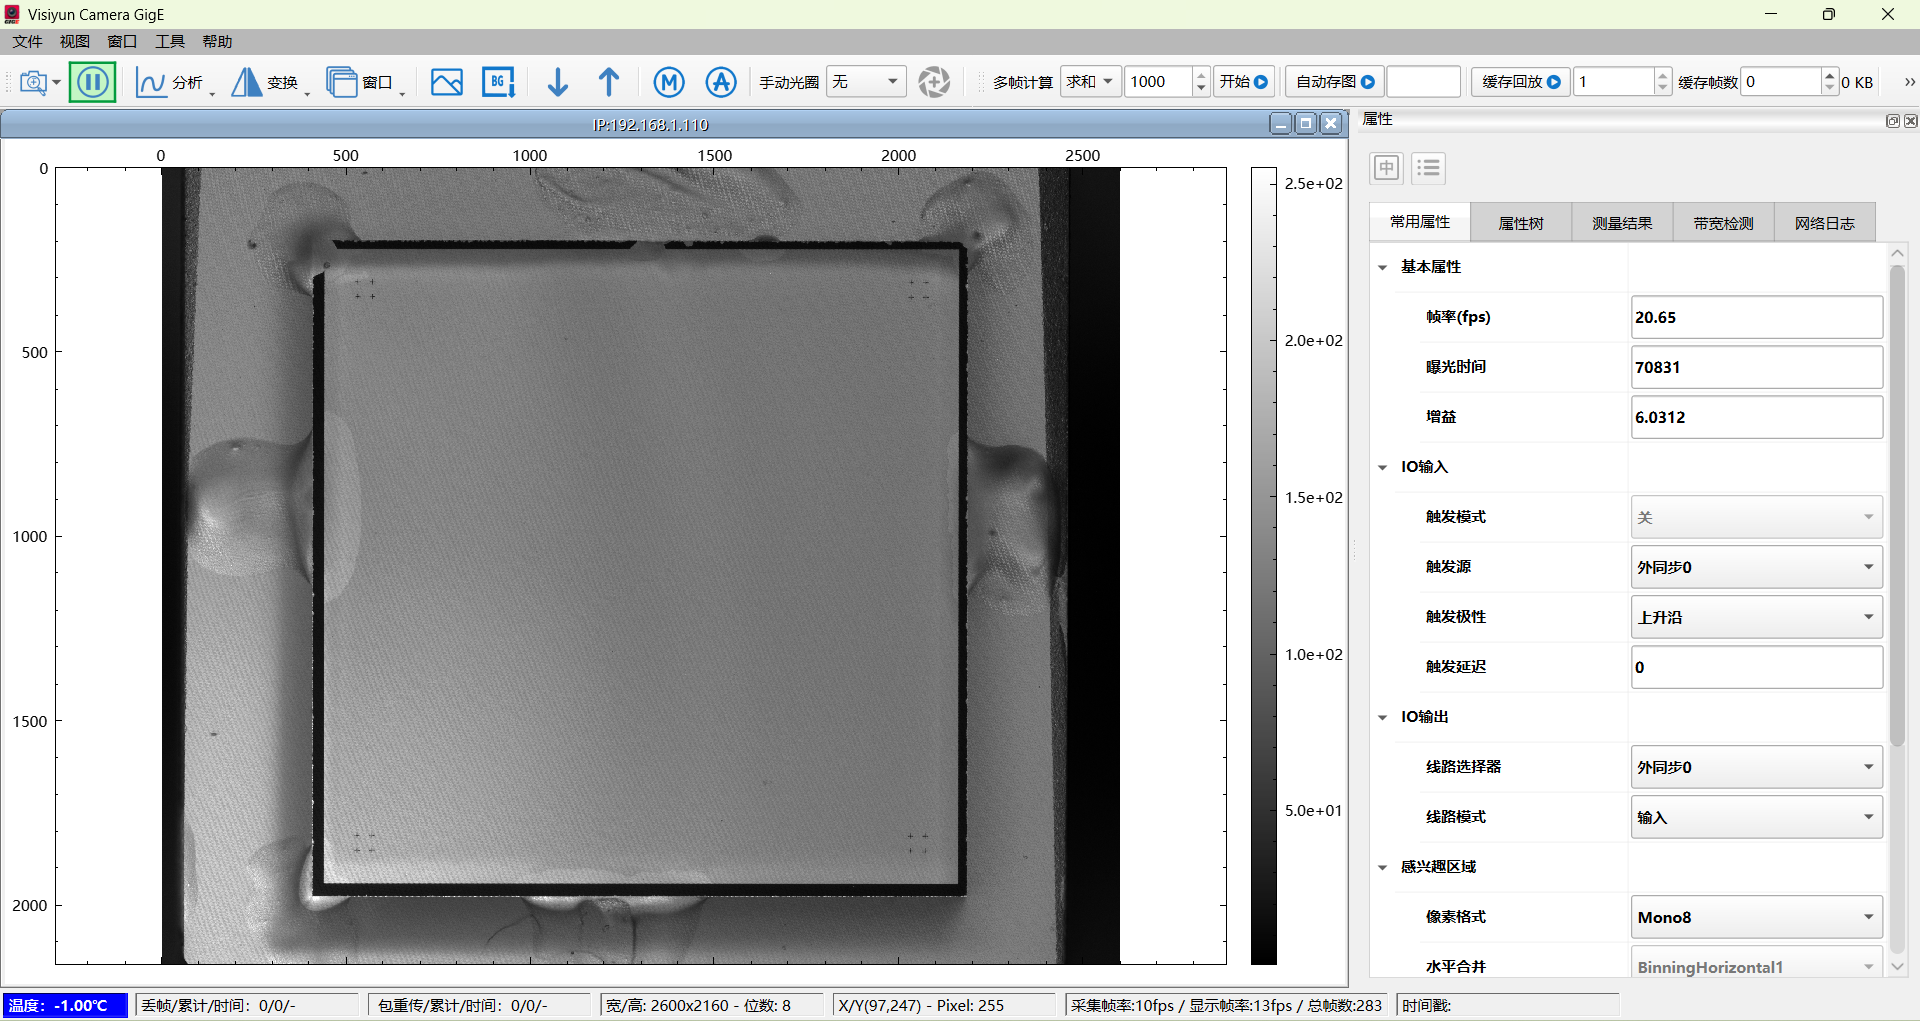Click the blue down arrow icon
Screen dimensions: 1920x1021
coord(558,82)
